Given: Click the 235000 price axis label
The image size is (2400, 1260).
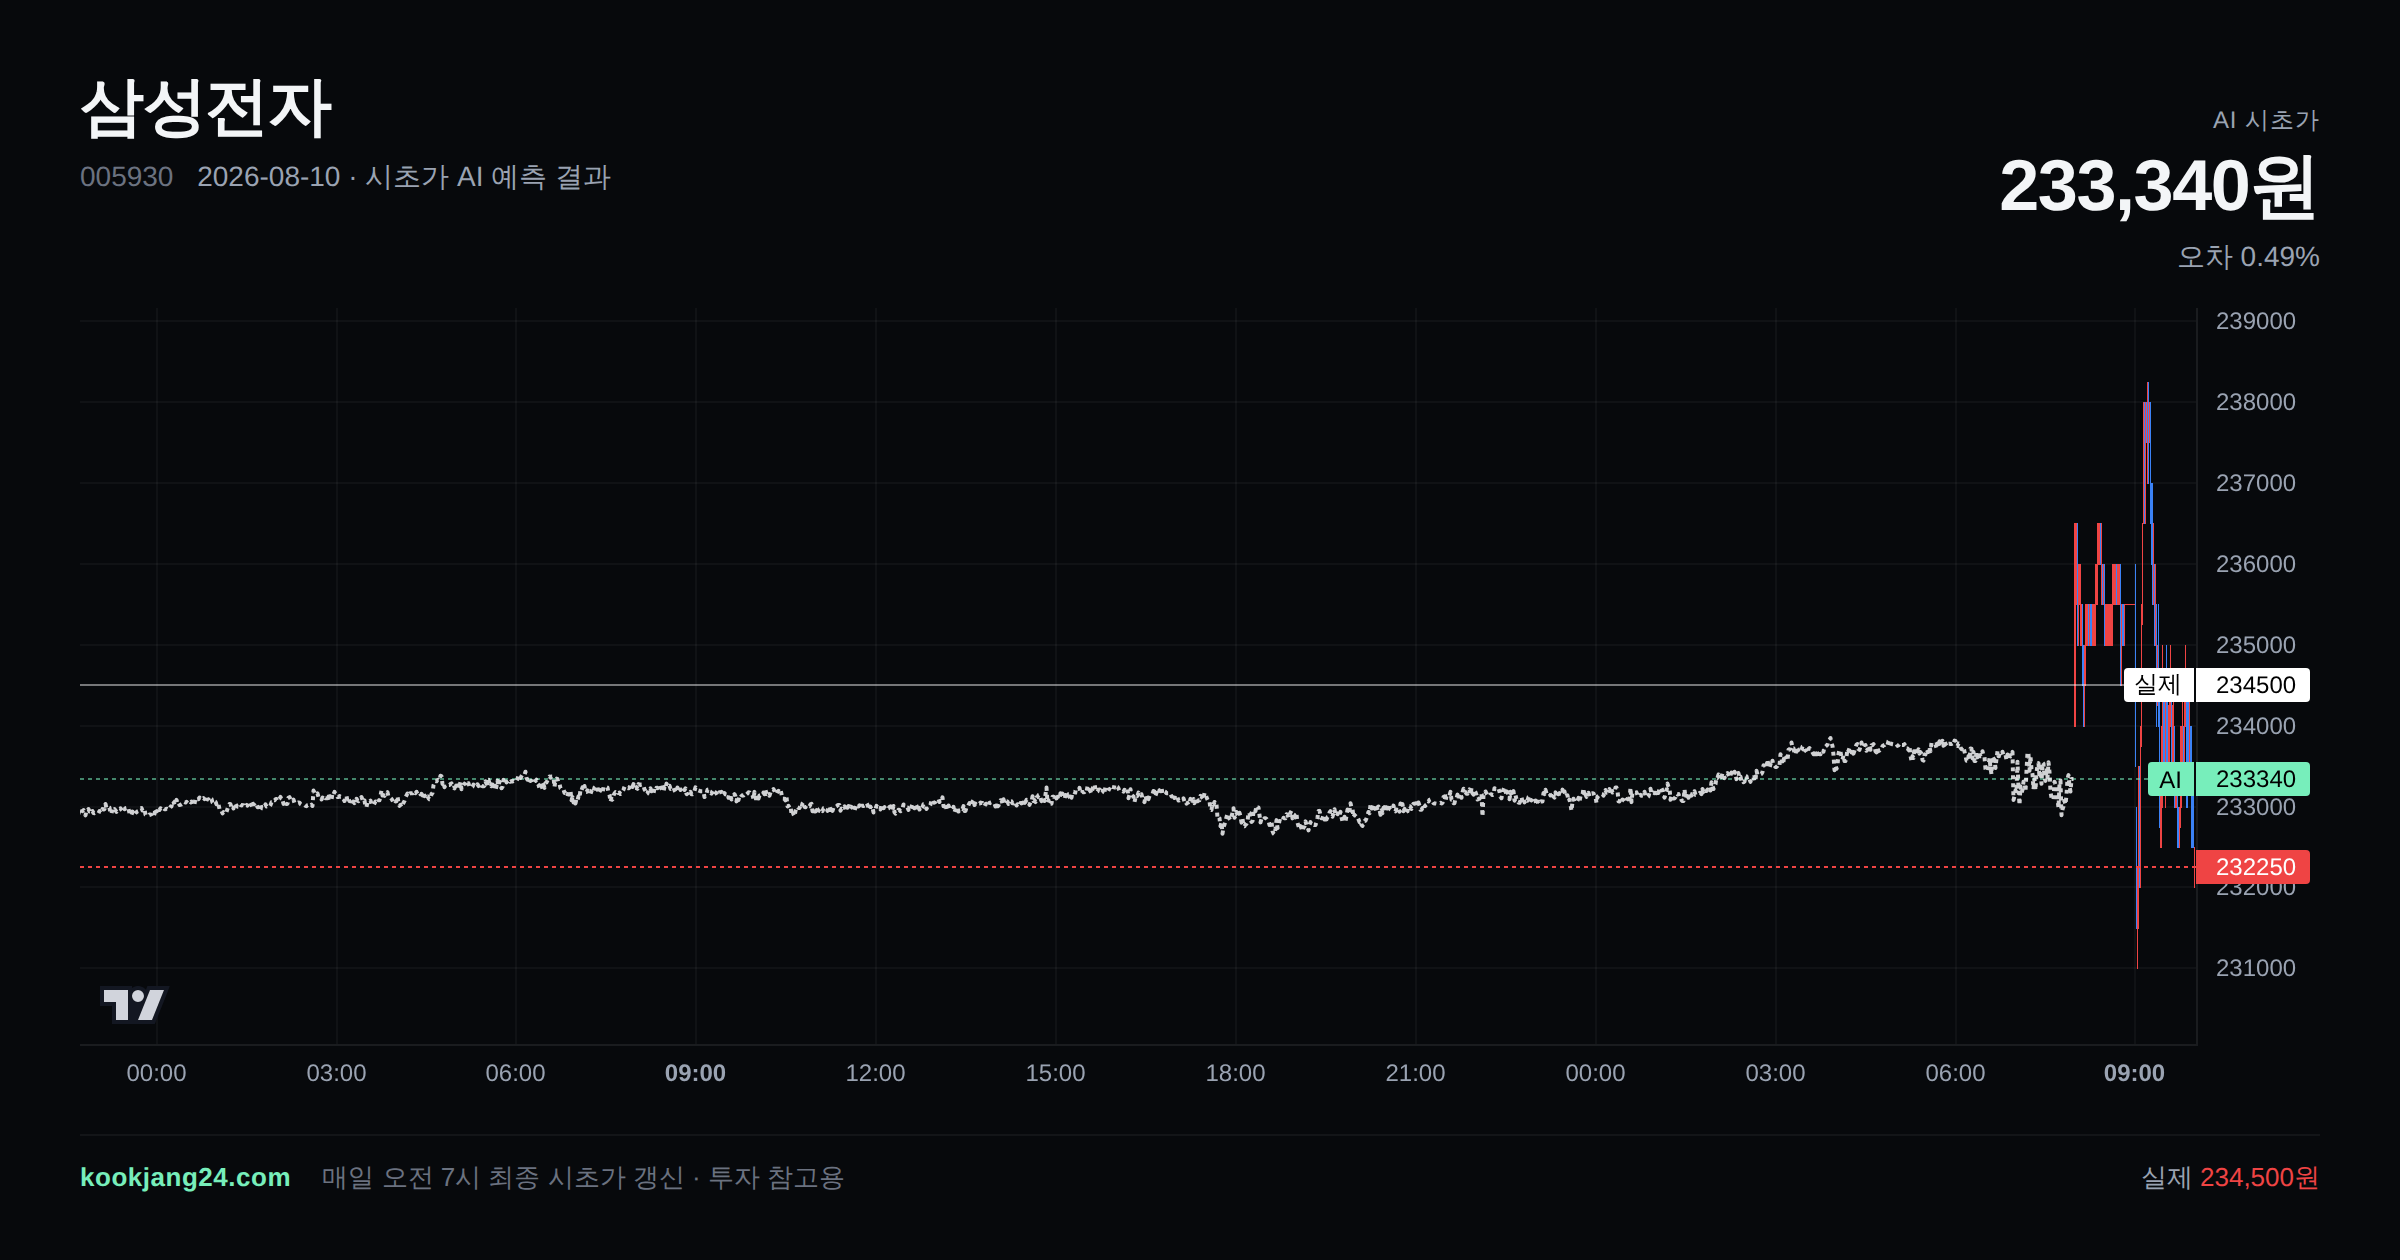Looking at the screenshot, I should [2255, 645].
